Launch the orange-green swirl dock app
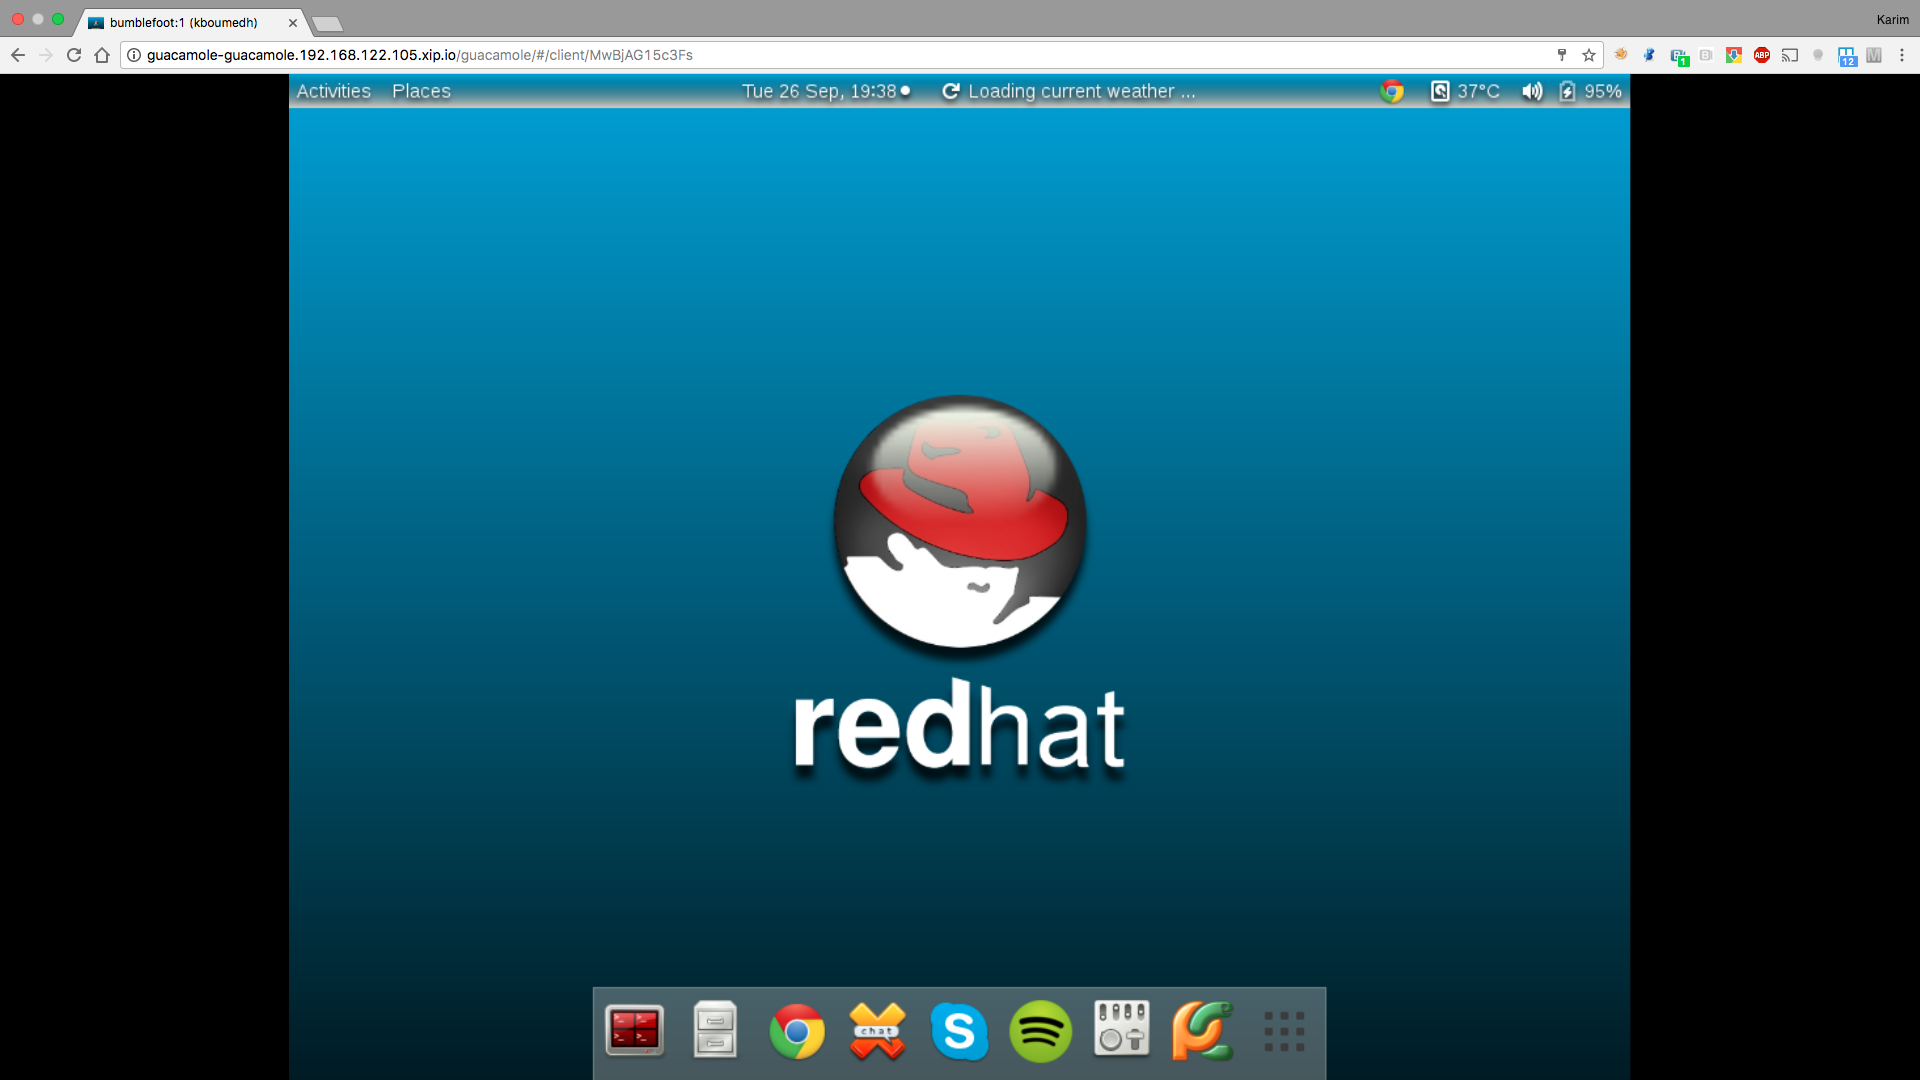 1202,1031
